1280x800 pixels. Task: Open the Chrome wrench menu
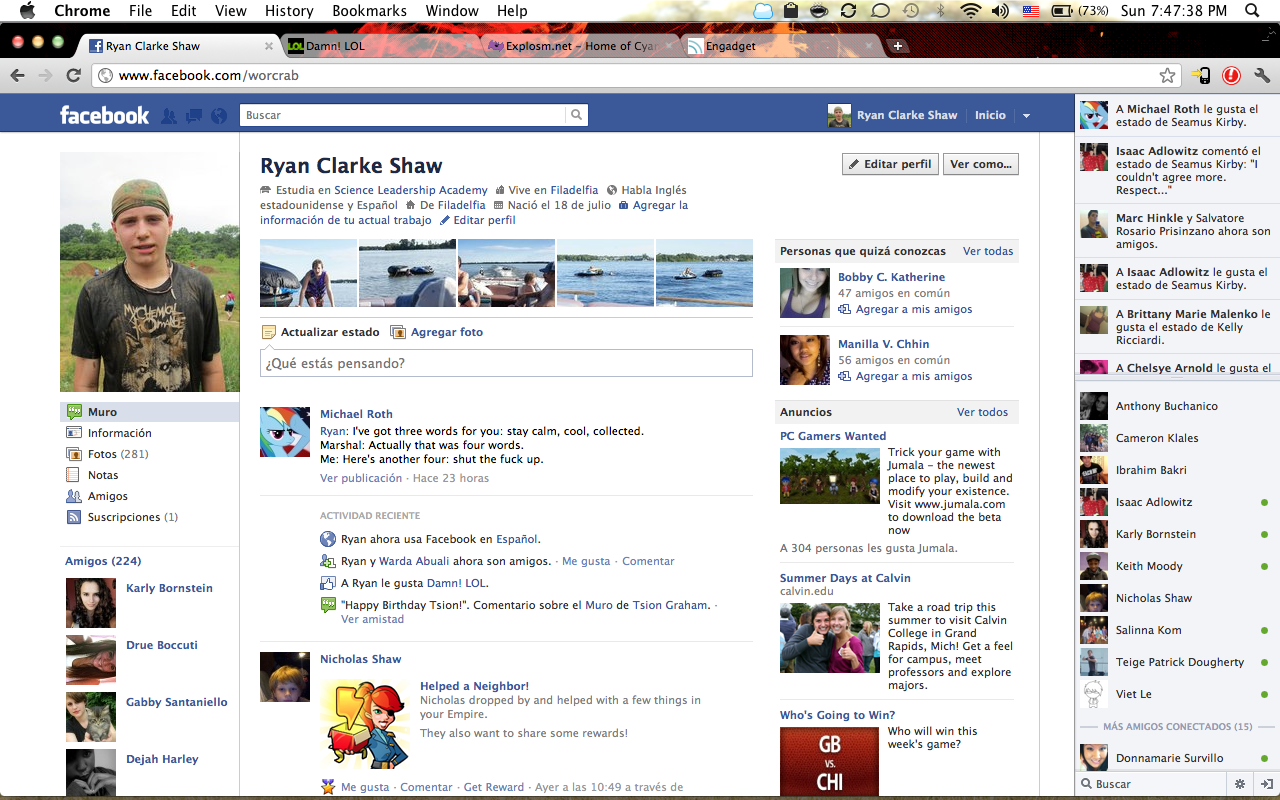click(1261, 75)
